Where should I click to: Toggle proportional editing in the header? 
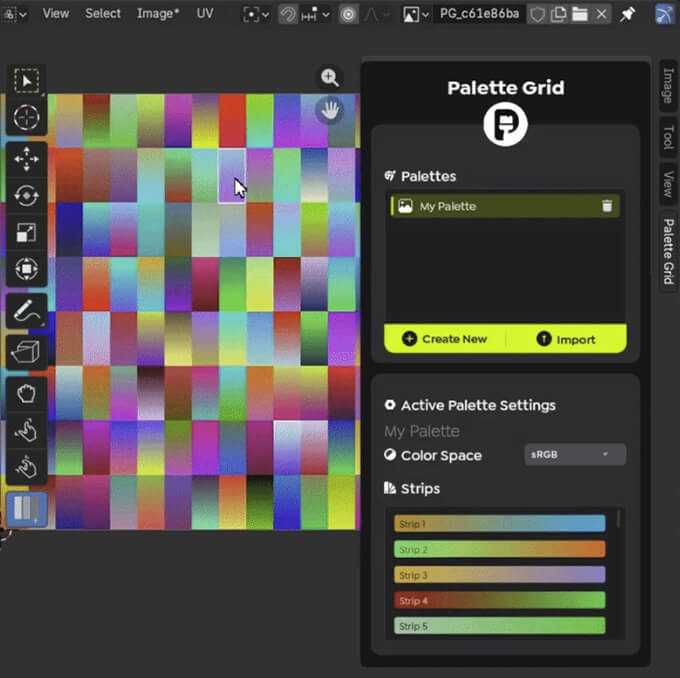pos(348,14)
